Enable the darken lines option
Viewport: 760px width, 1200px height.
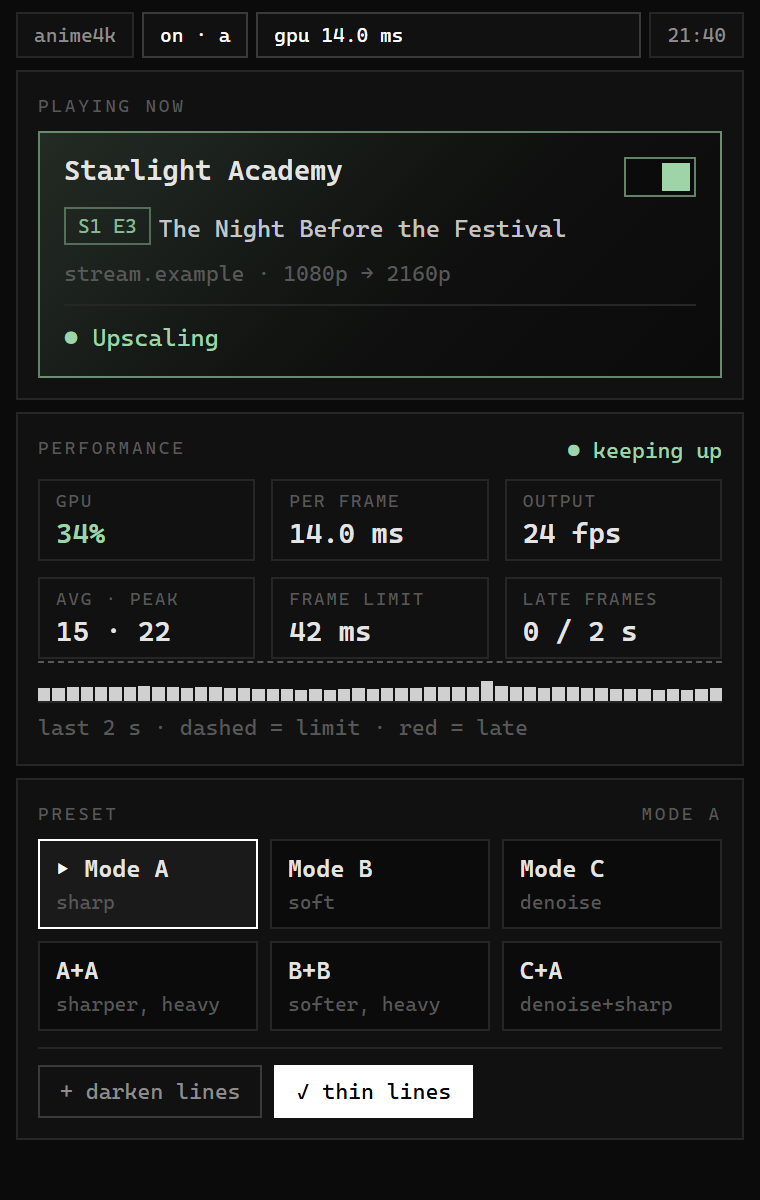(x=150, y=1091)
